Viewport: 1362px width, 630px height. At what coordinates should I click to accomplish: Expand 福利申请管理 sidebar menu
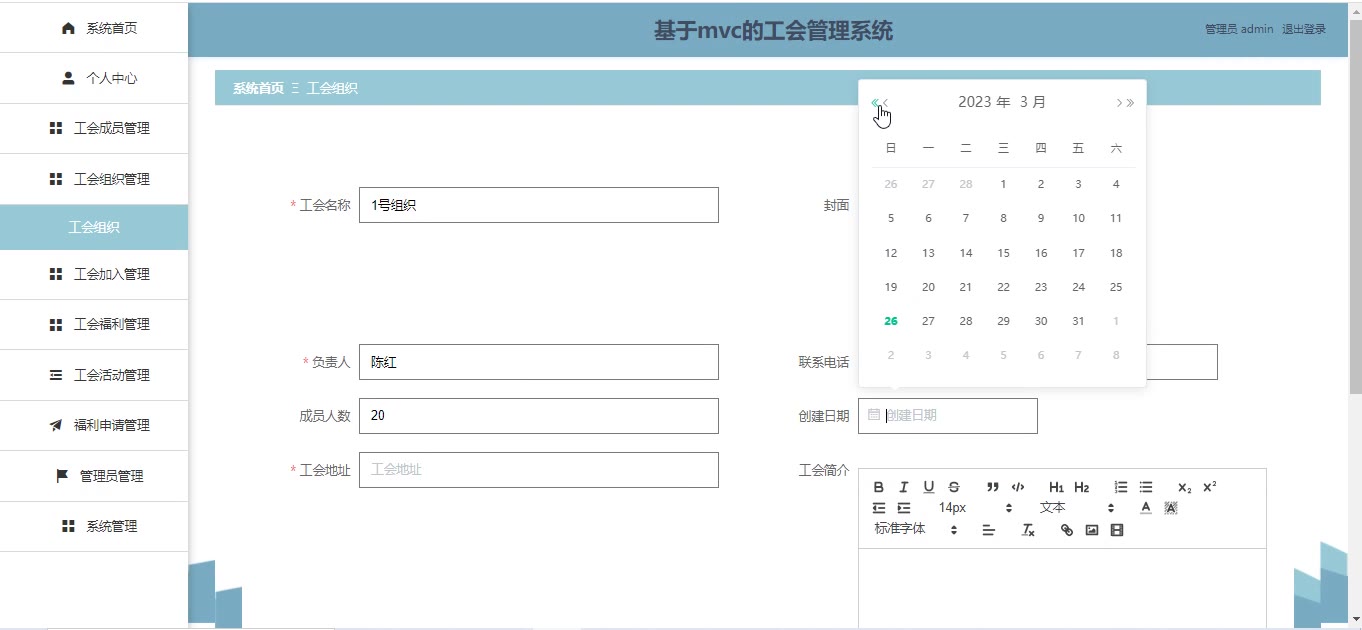pyautogui.click(x=94, y=425)
